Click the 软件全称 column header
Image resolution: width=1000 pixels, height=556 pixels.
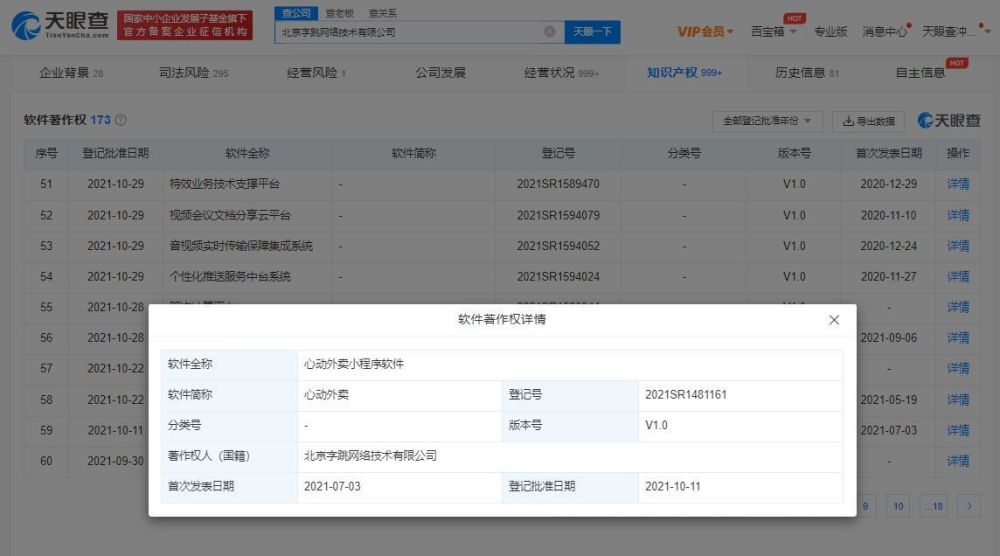click(x=247, y=153)
